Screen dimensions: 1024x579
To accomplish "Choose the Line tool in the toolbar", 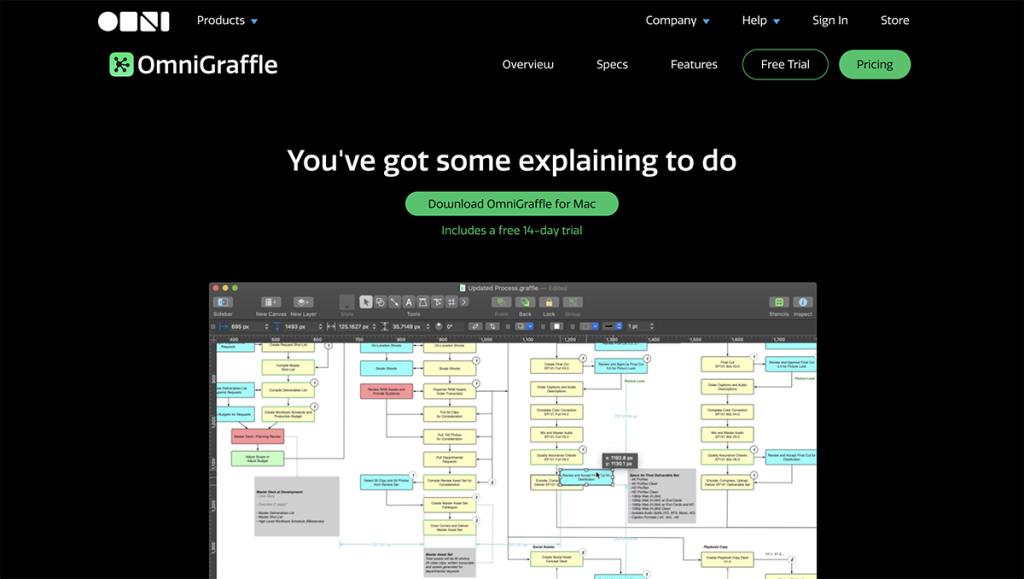I will point(393,301).
